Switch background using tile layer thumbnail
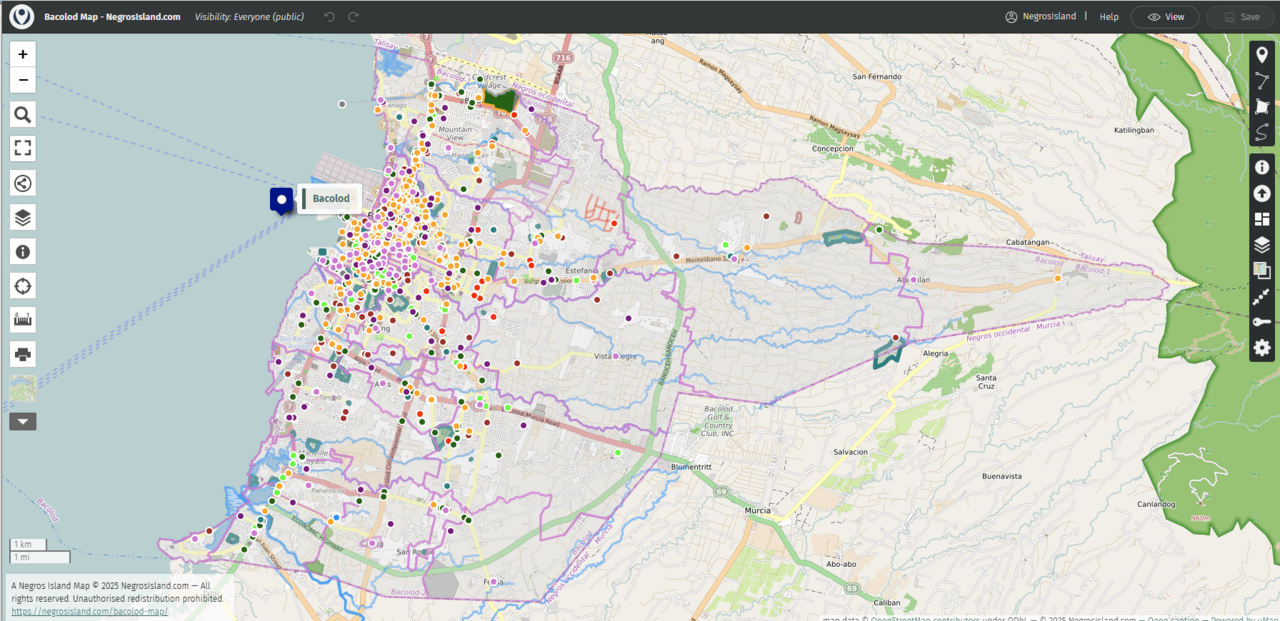Image resolution: width=1280 pixels, height=621 pixels. (23, 388)
